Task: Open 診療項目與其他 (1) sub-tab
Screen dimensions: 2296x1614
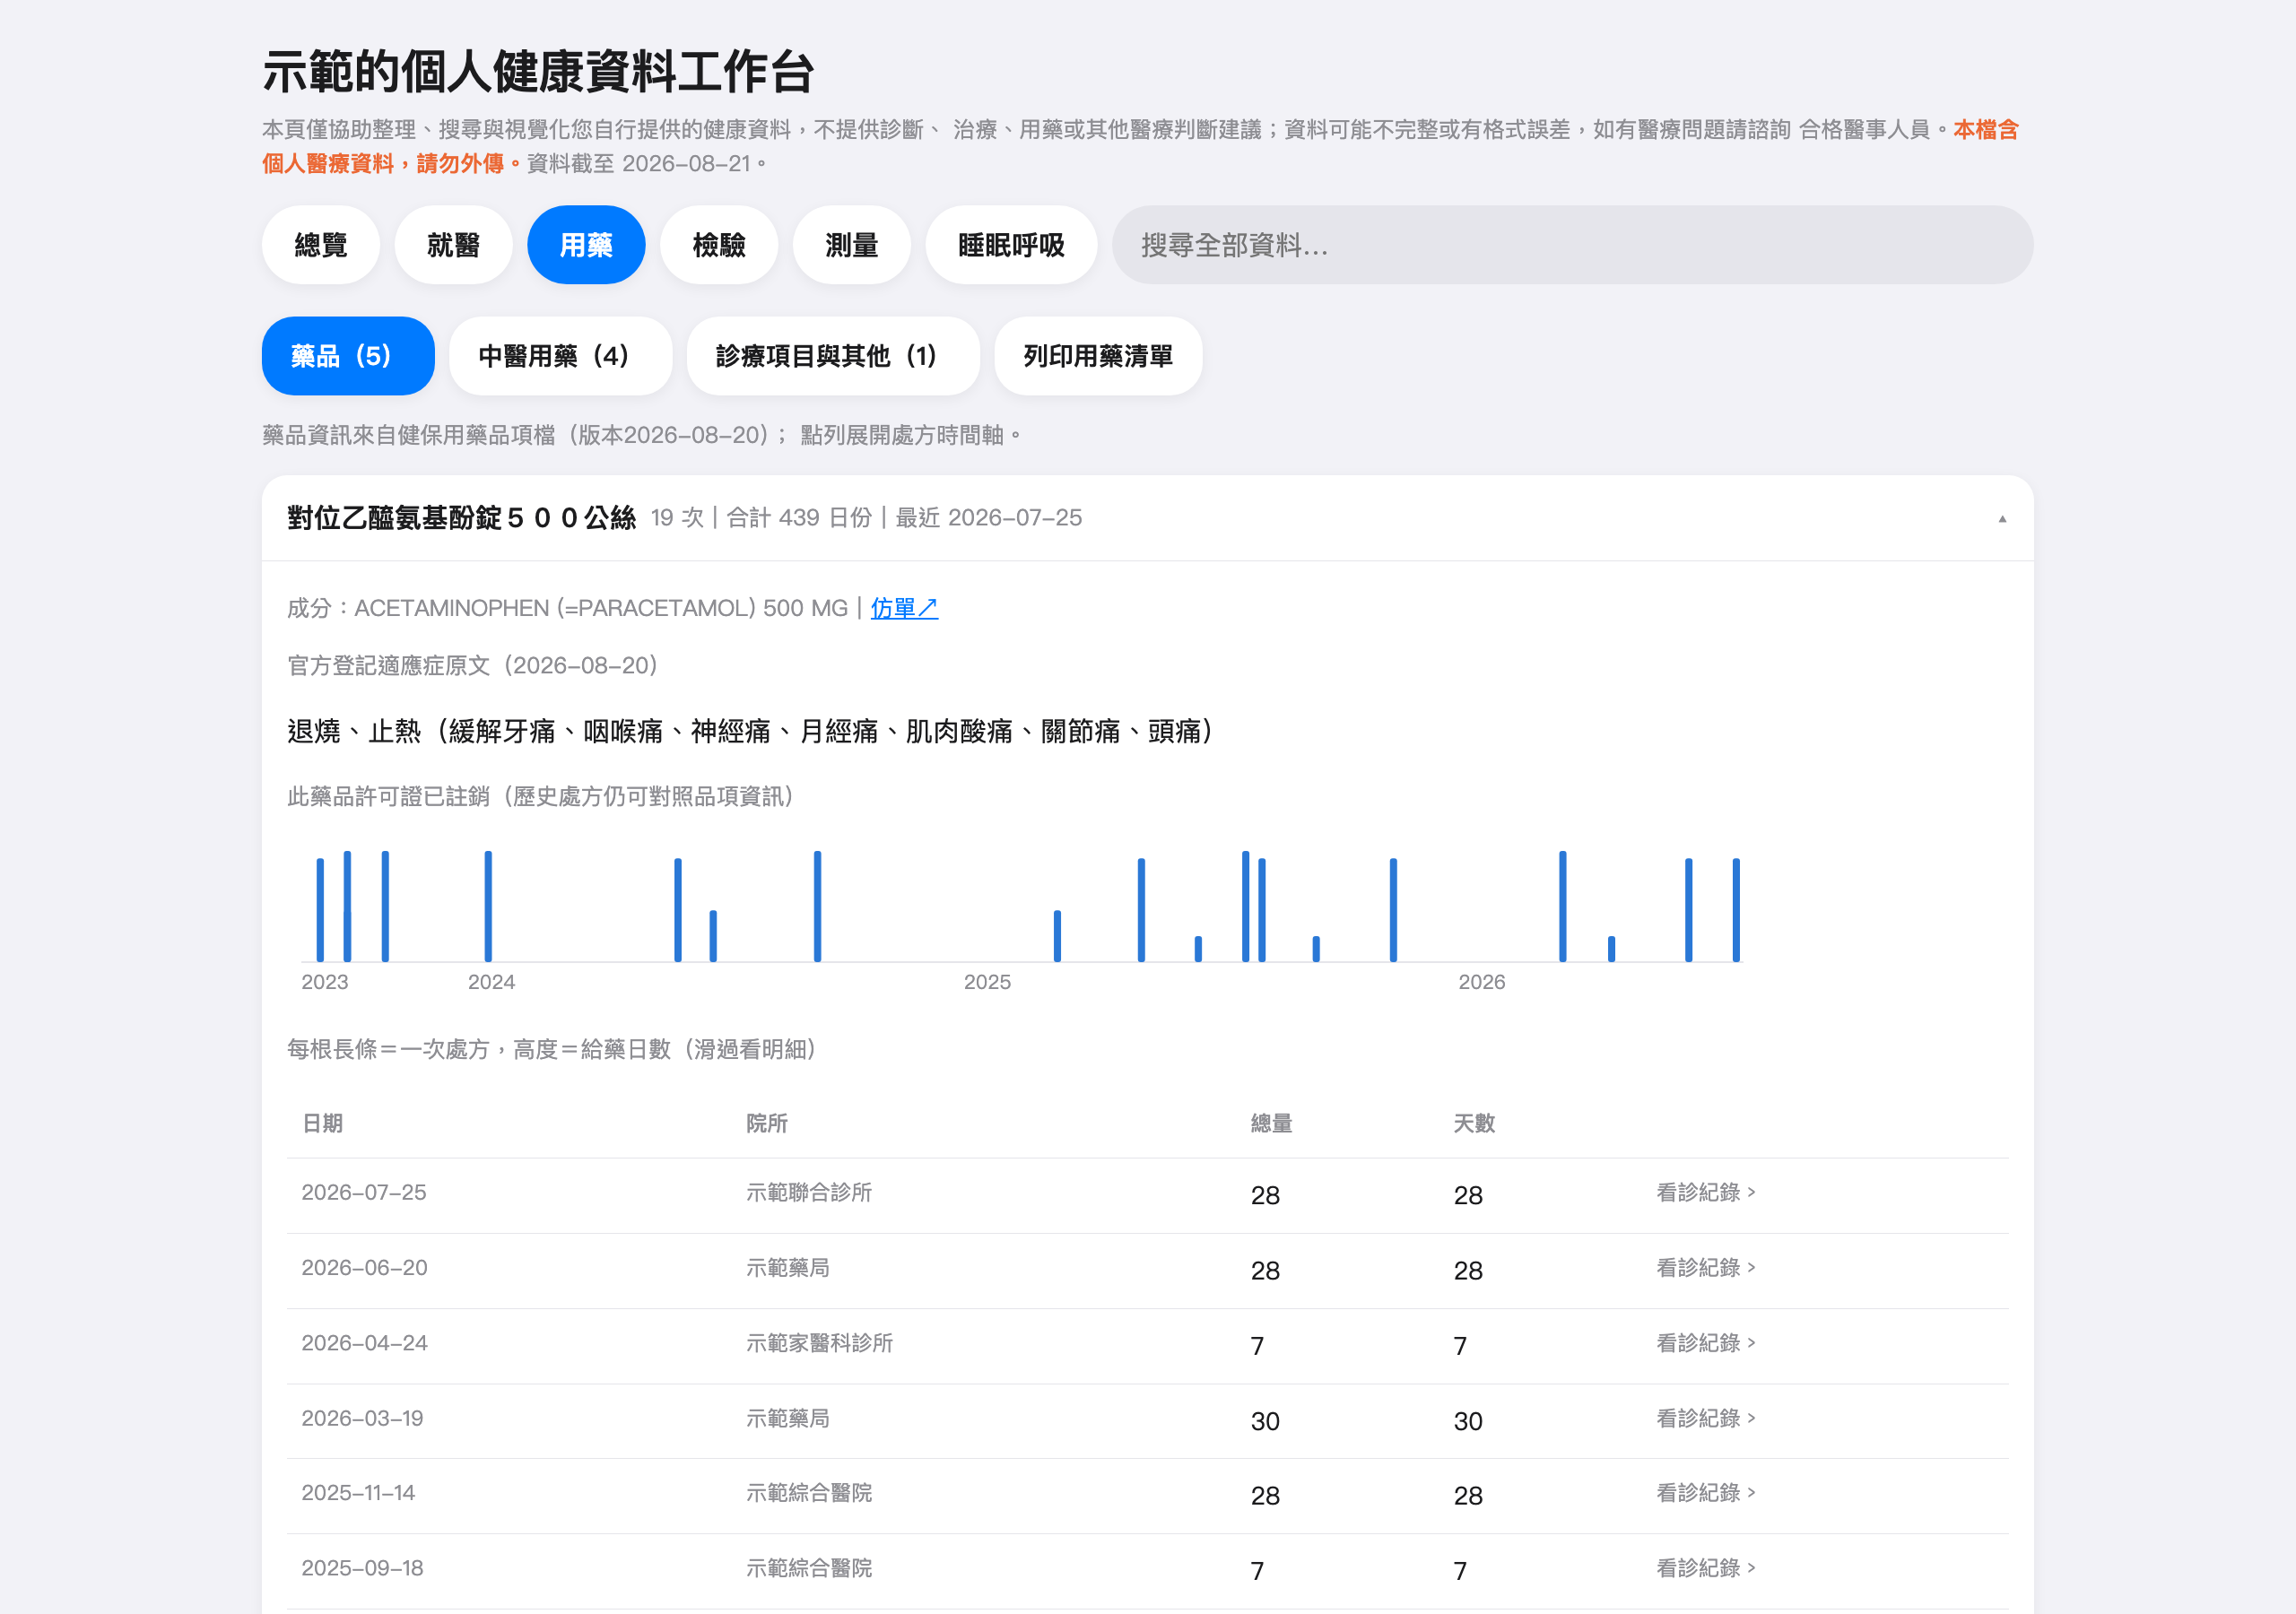Action: pyautogui.click(x=833, y=356)
